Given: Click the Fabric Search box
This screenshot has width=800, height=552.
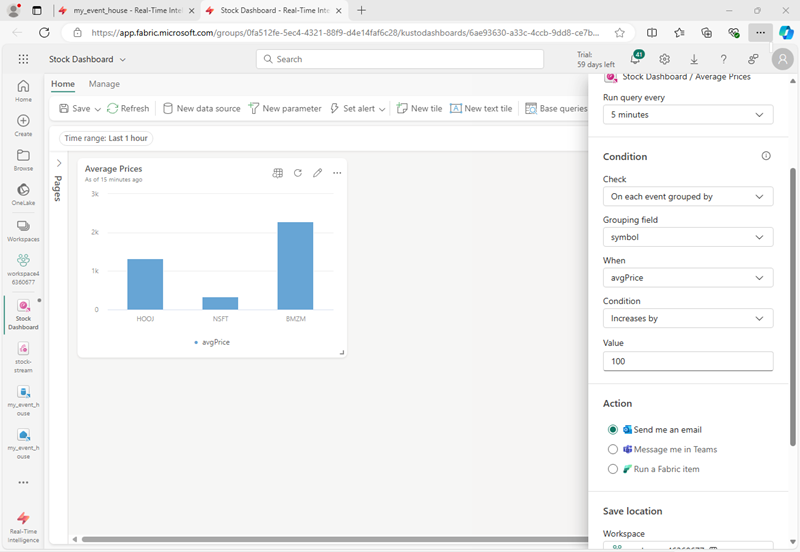Looking at the screenshot, I should point(399,59).
